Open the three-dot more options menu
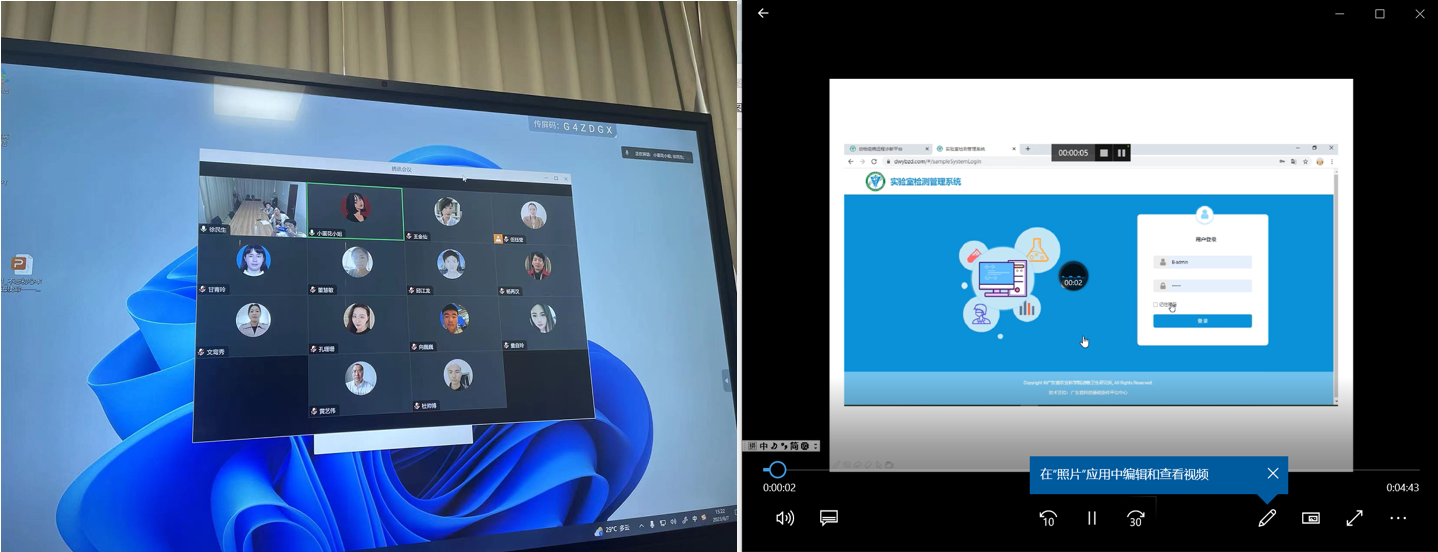 [1398, 518]
